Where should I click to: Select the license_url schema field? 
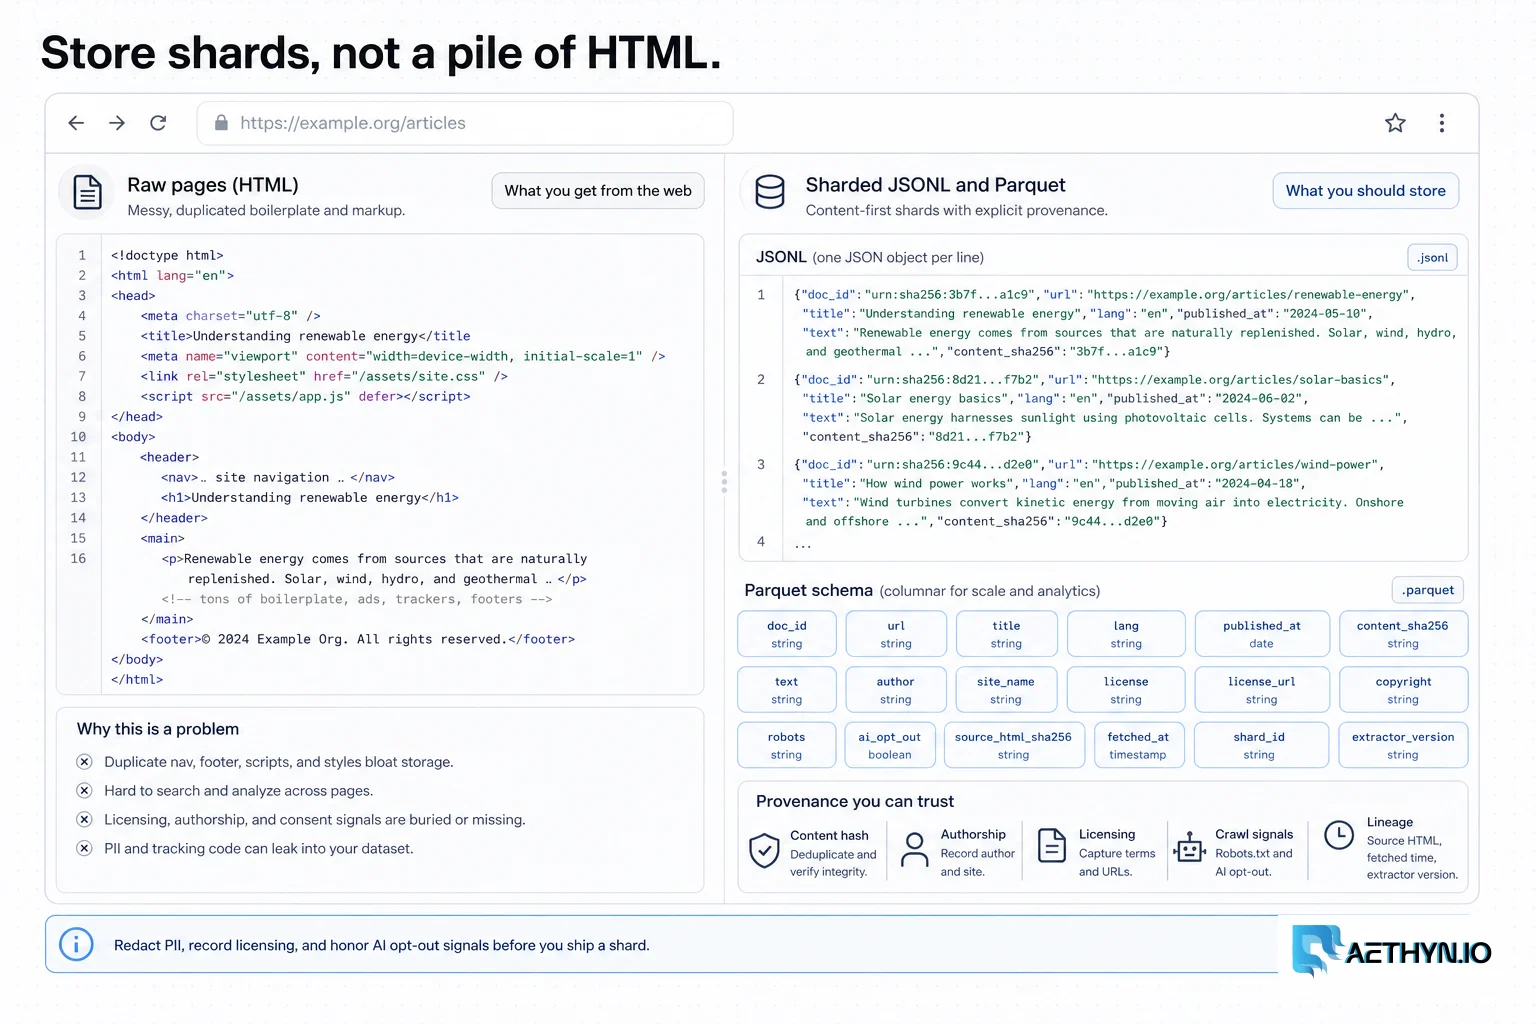[x=1262, y=690]
